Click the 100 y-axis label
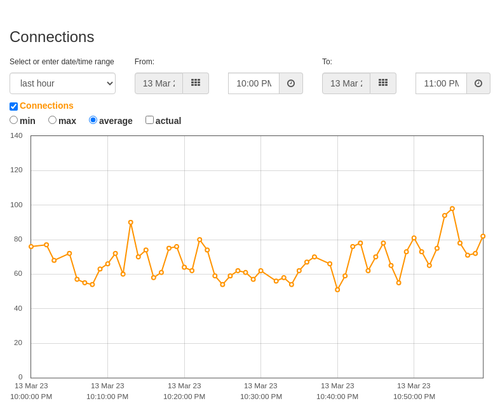500x403 pixels. tap(16, 205)
